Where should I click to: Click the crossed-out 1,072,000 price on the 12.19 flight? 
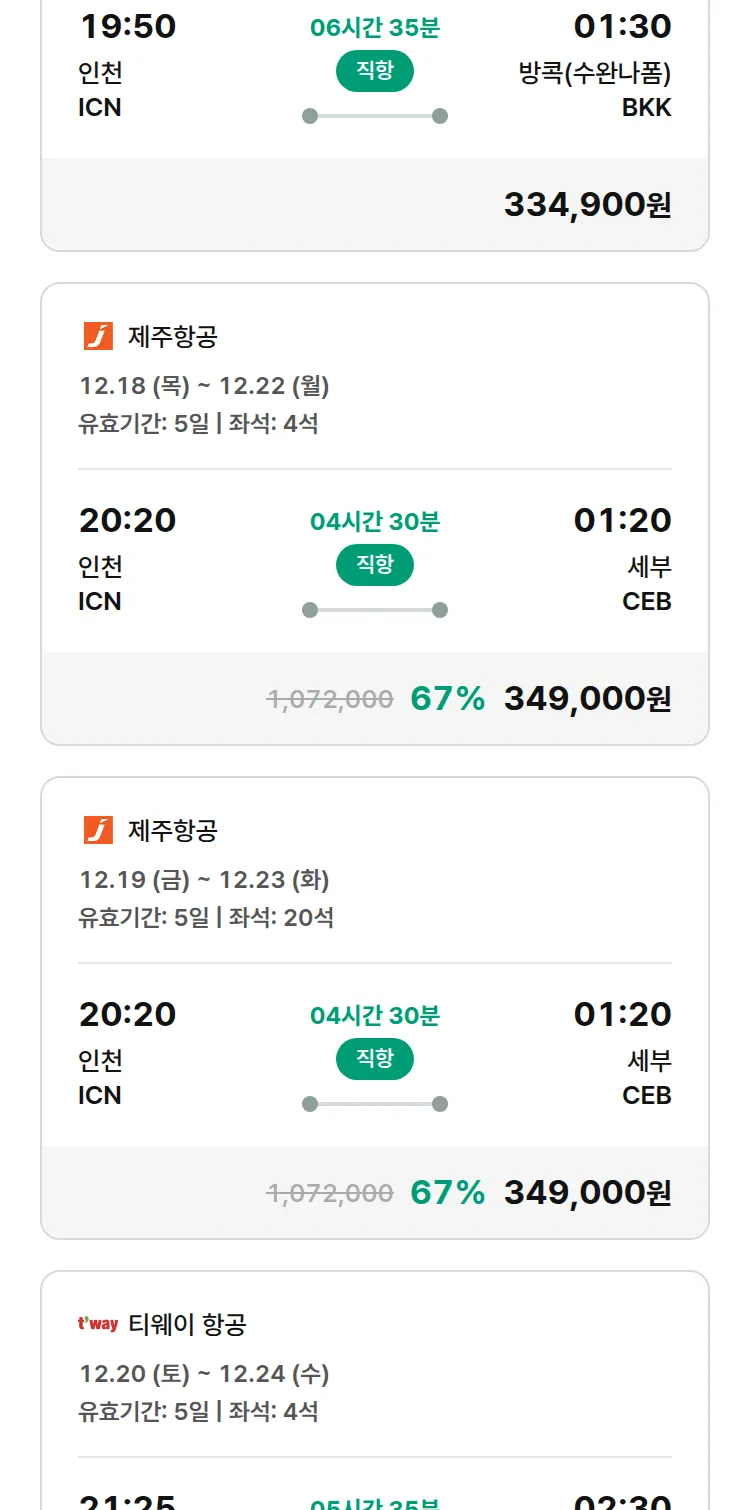pos(330,1192)
